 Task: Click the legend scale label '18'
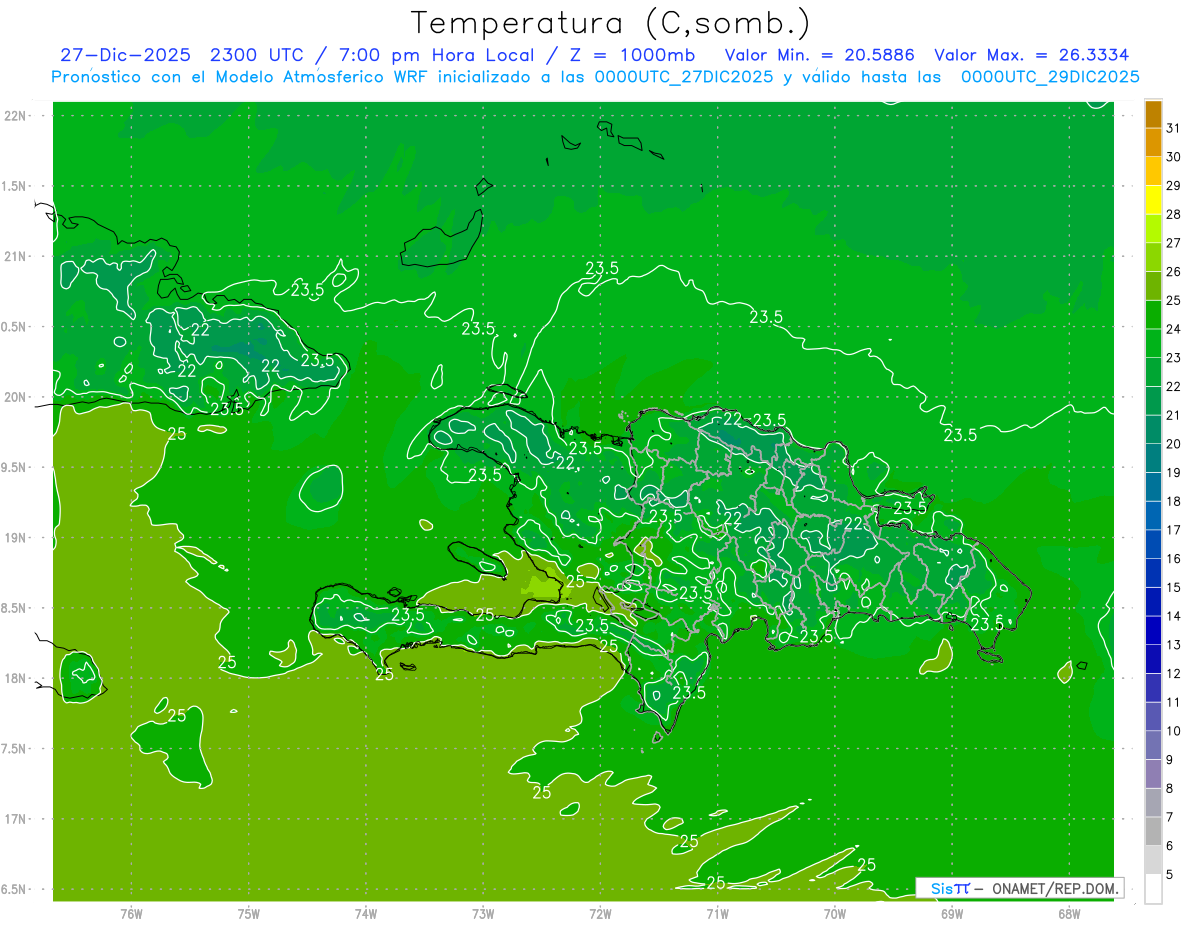pos(1173,501)
